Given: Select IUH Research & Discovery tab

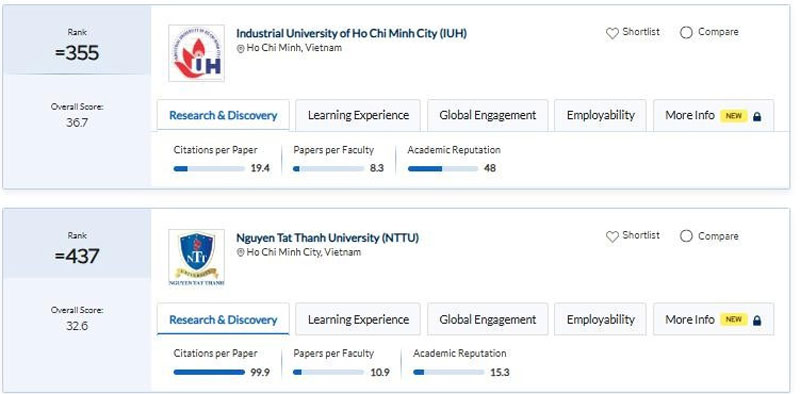Looking at the screenshot, I should (223, 115).
